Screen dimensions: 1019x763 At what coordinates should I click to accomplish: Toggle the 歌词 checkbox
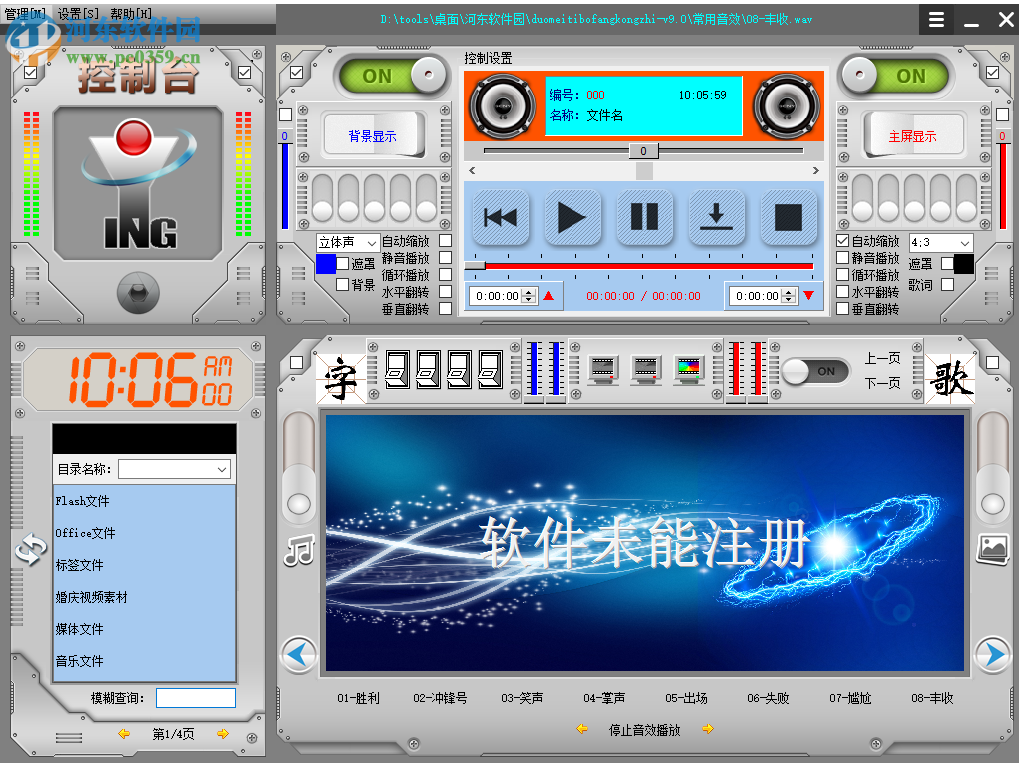tap(948, 284)
